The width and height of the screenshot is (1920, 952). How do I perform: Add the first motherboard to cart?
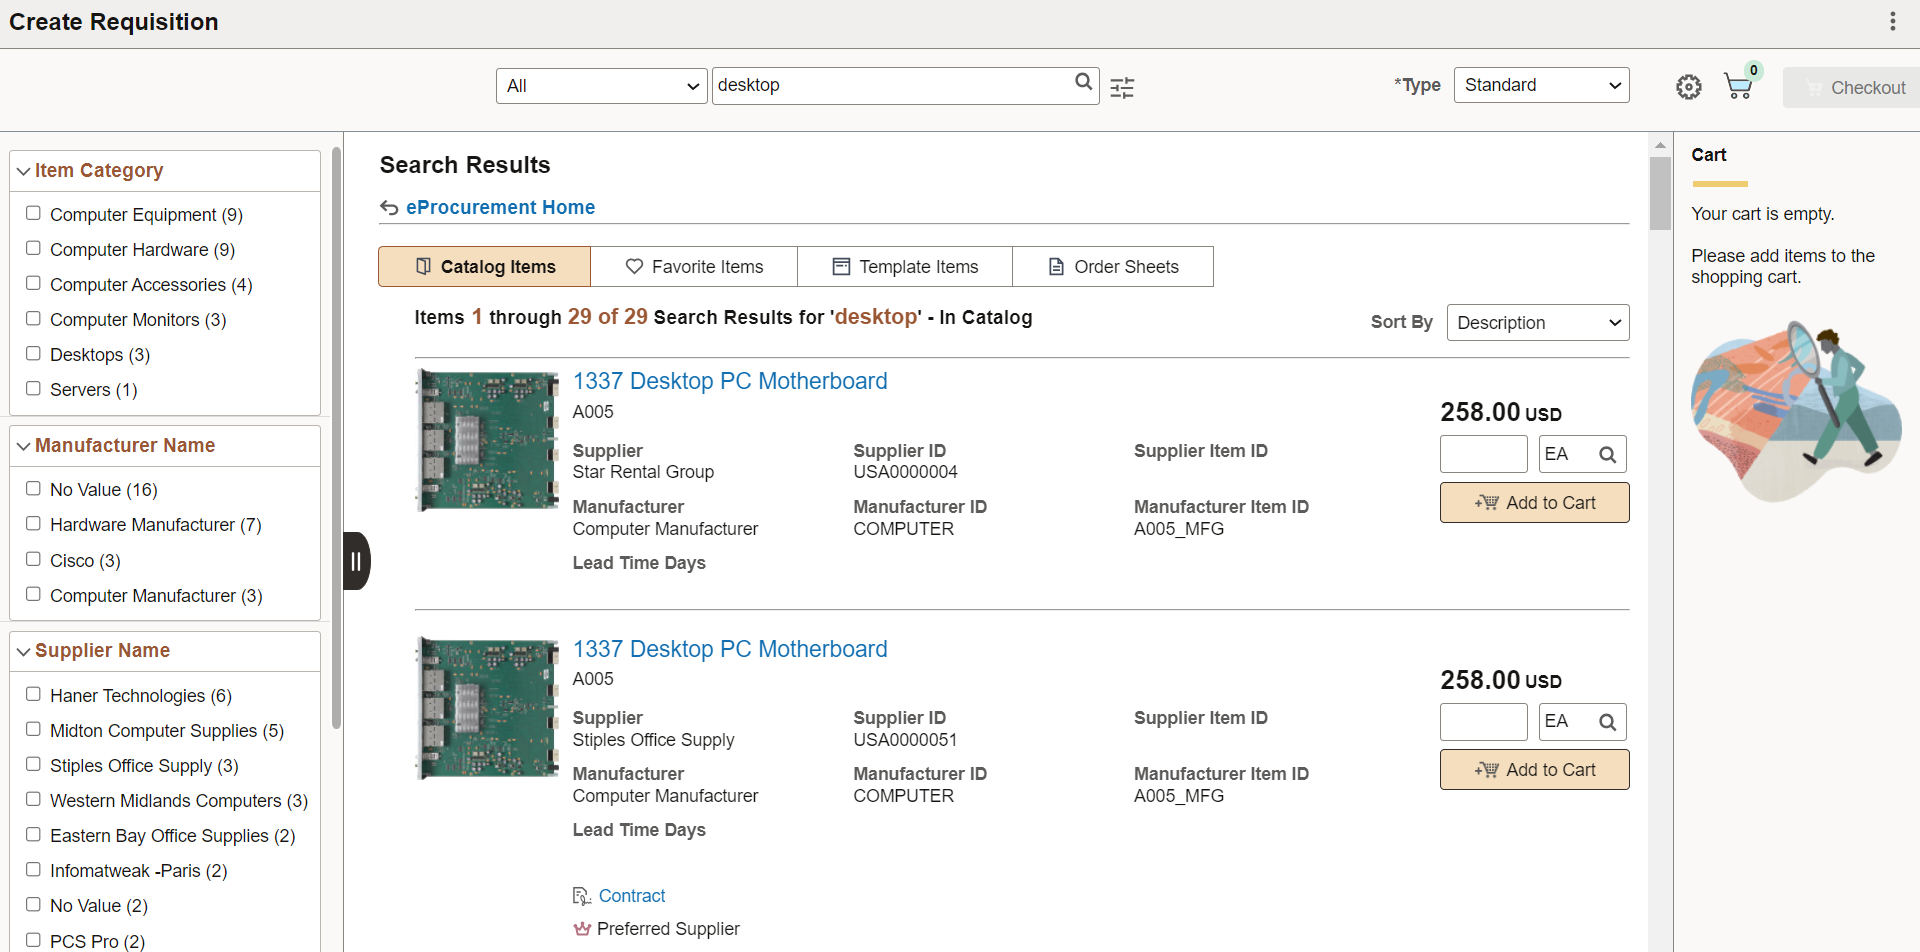click(x=1534, y=502)
